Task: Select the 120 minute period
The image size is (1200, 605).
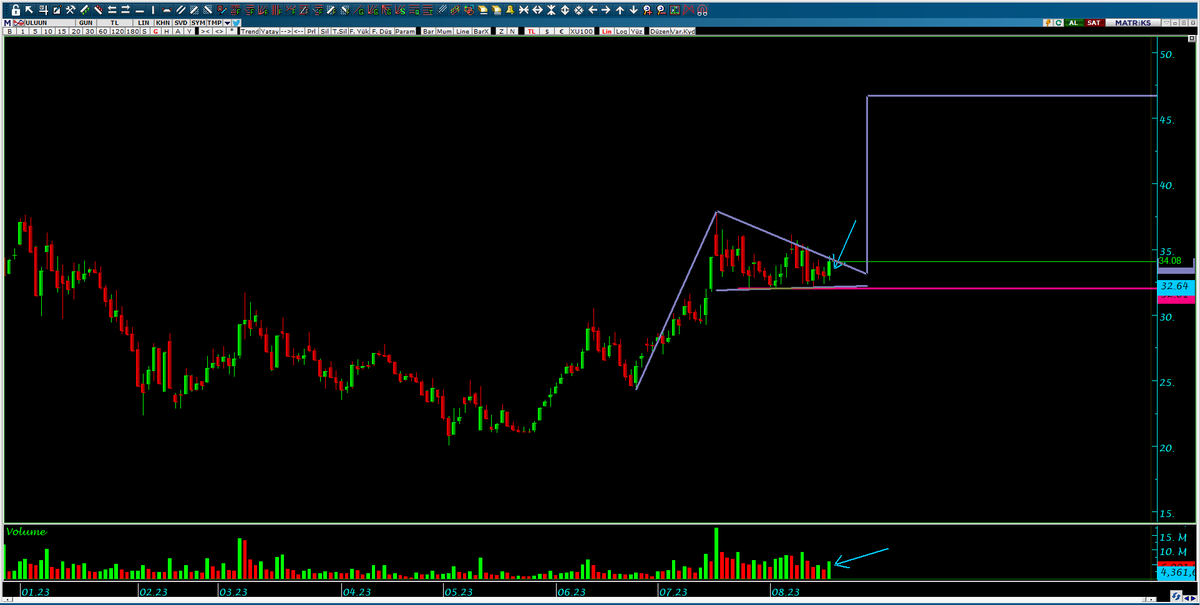Action: tap(117, 31)
